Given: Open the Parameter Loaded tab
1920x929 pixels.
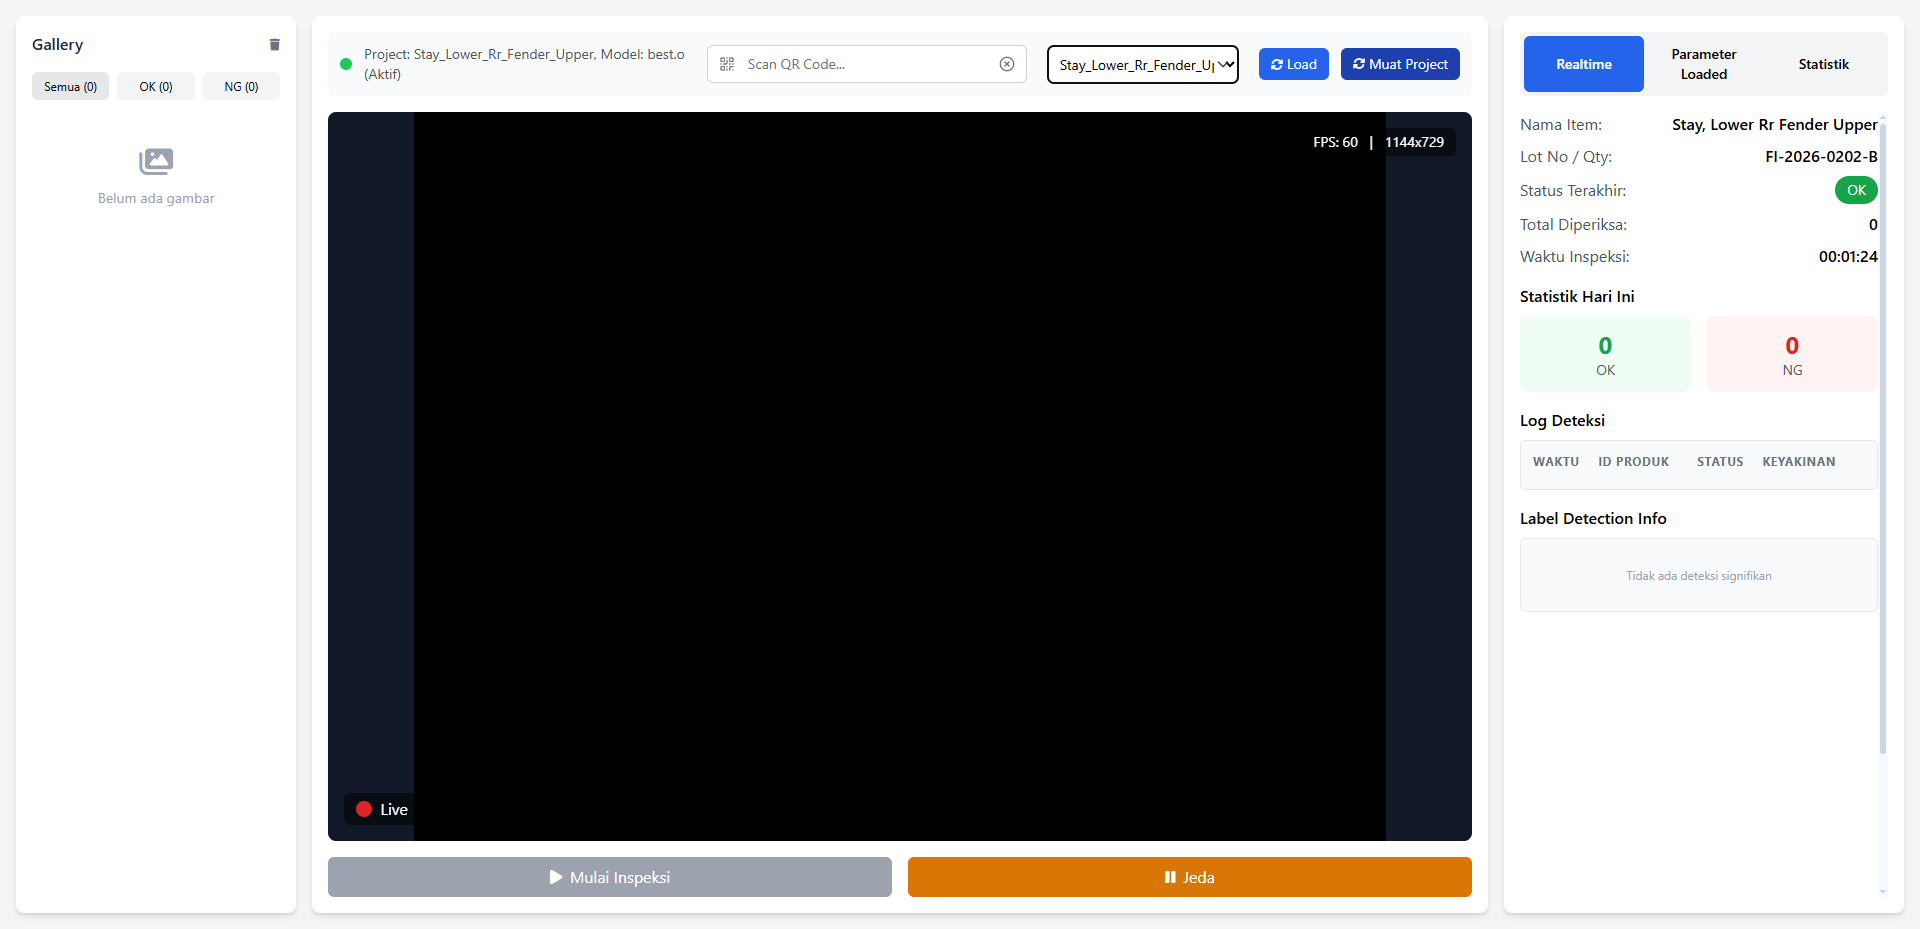Looking at the screenshot, I should pos(1703,64).
